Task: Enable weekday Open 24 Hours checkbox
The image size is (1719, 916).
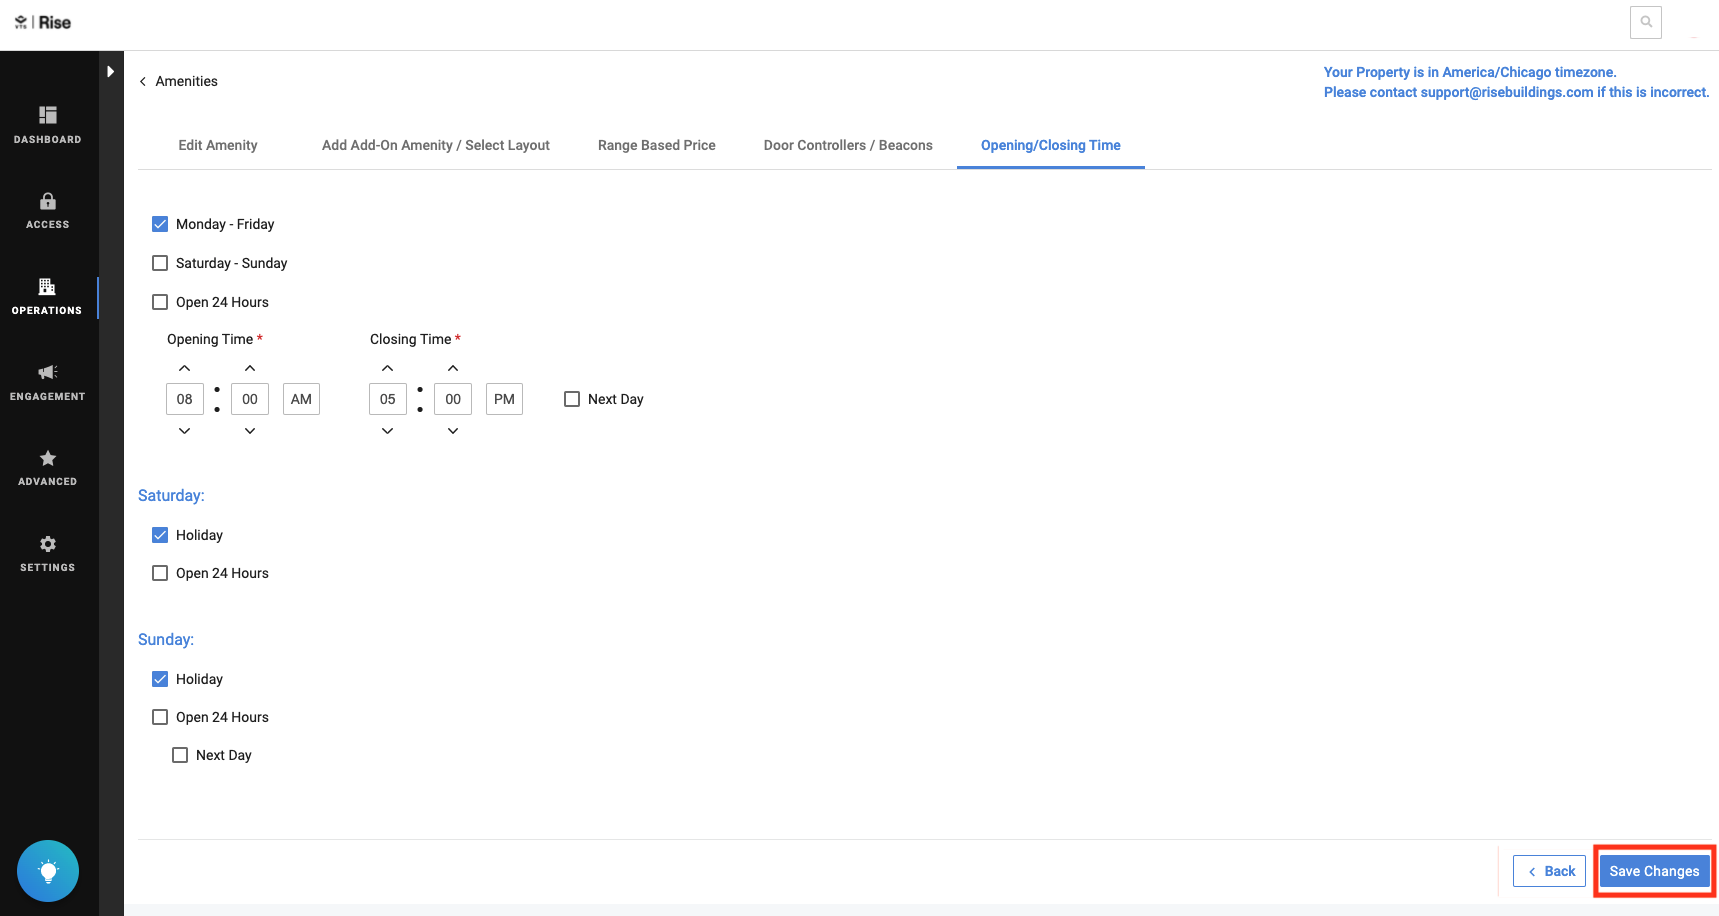Action: click(160, 302)
